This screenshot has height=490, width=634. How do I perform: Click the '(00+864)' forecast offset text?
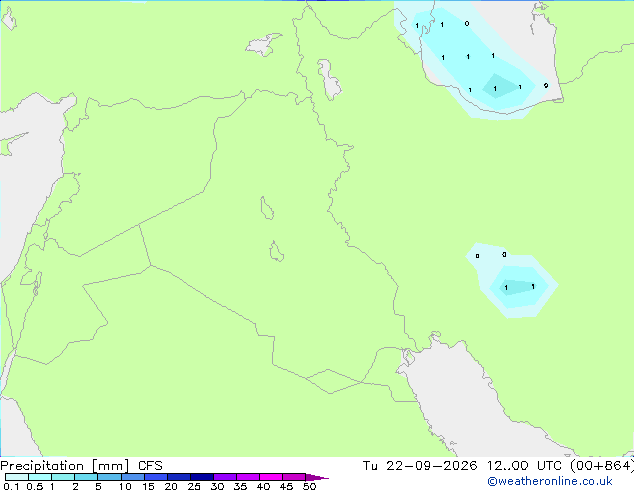[x=602, y=466]
